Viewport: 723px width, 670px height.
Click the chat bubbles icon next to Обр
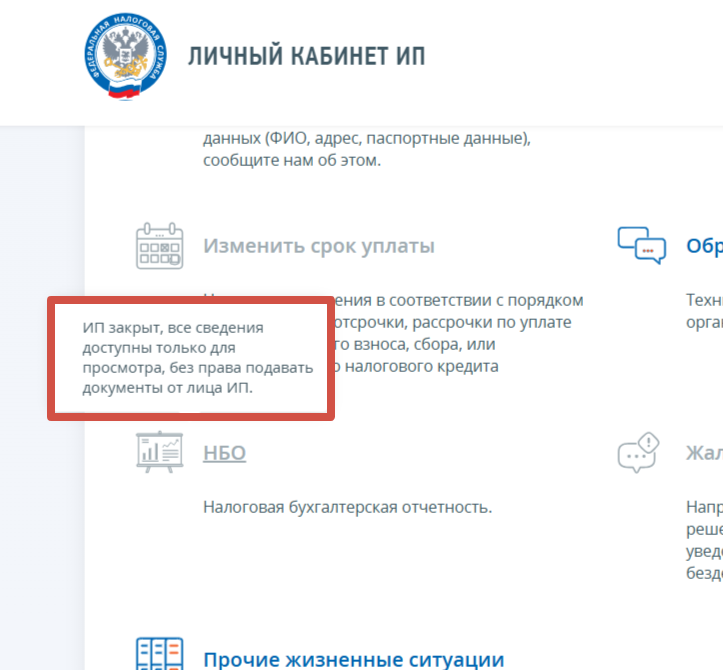[641, 245]
